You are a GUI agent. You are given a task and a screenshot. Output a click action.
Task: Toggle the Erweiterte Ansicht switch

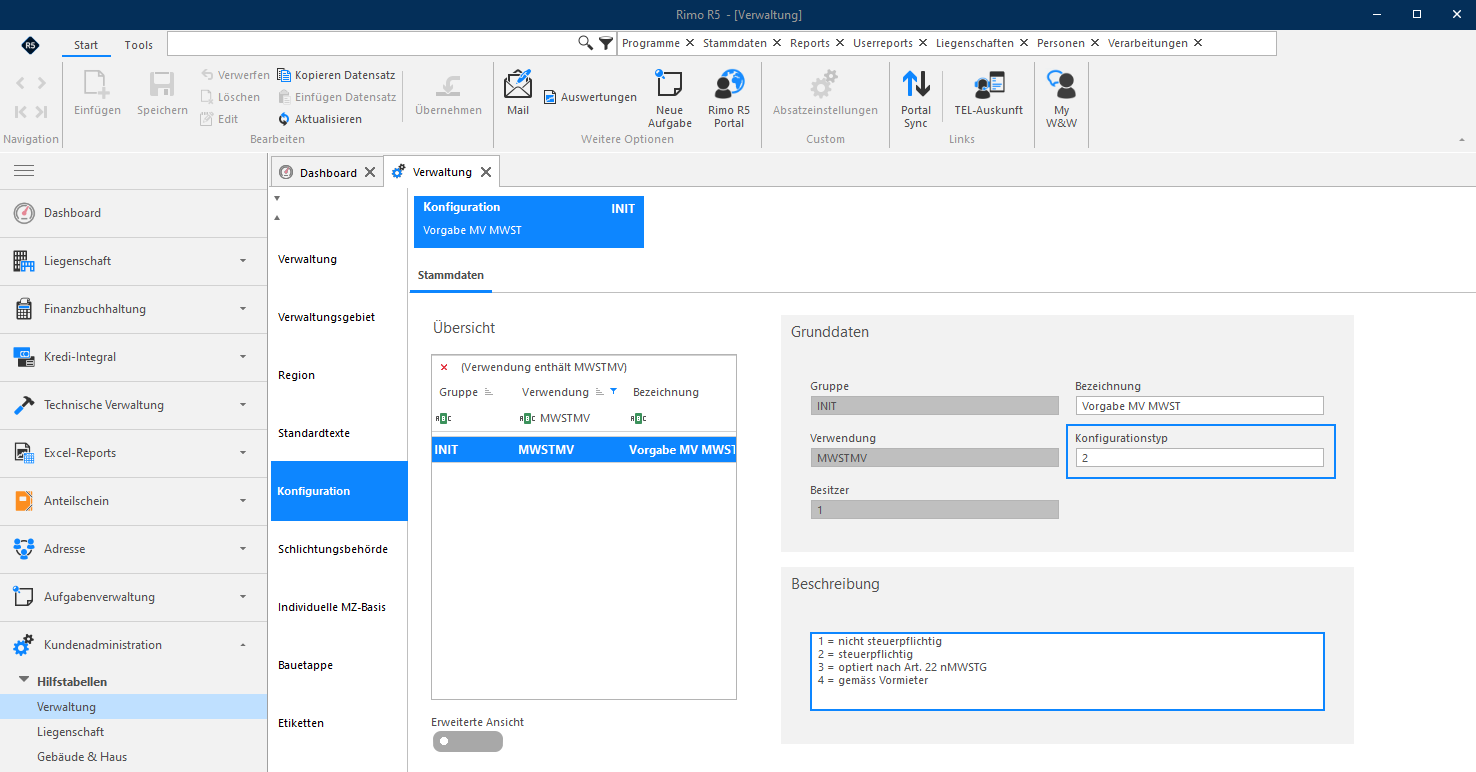point(467,741)
